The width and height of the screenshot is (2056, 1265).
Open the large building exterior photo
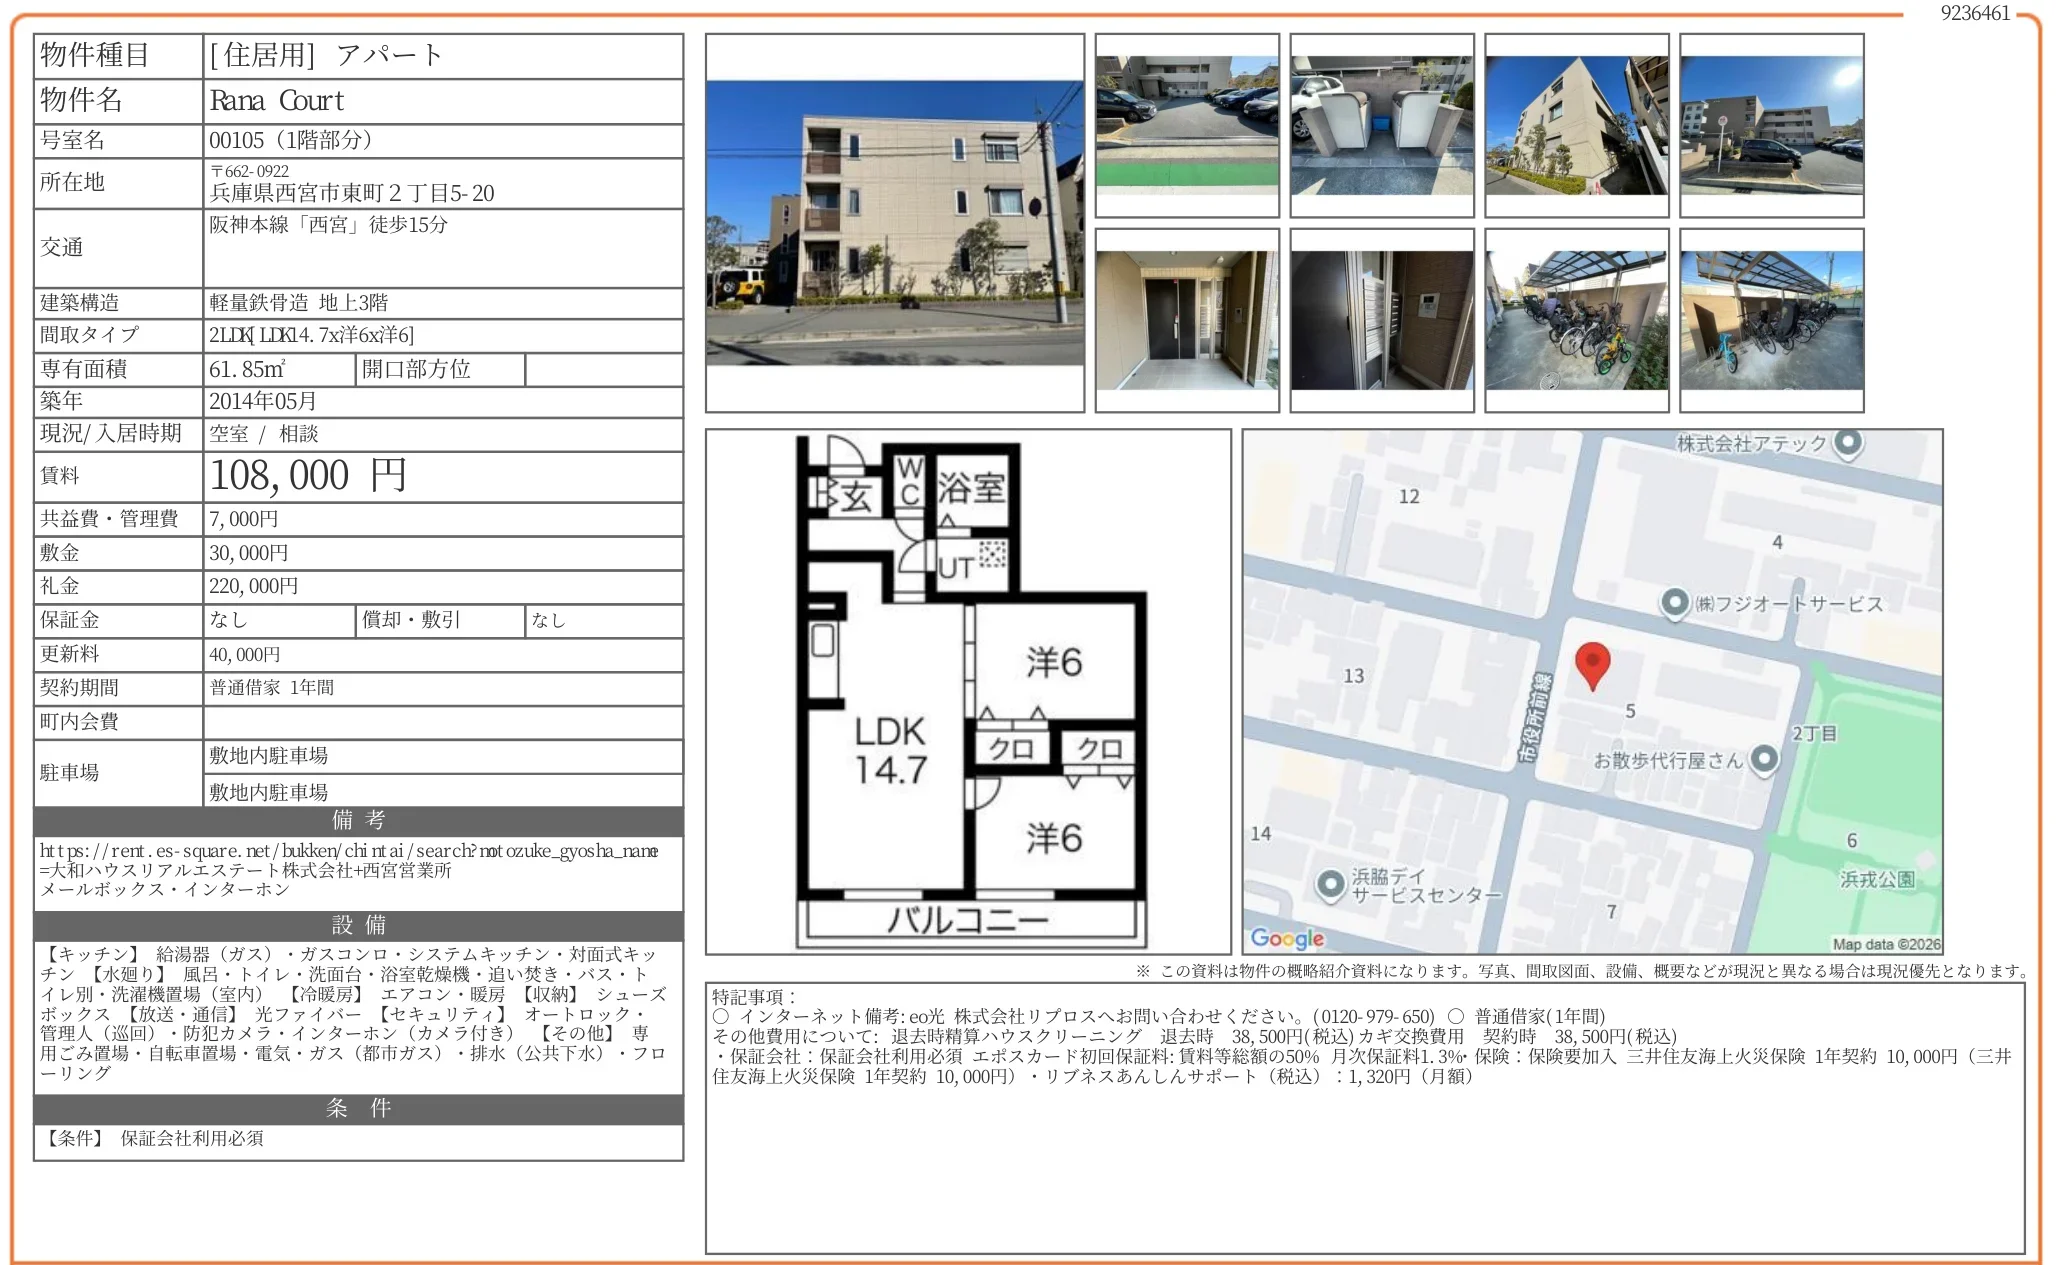[894, 223]
